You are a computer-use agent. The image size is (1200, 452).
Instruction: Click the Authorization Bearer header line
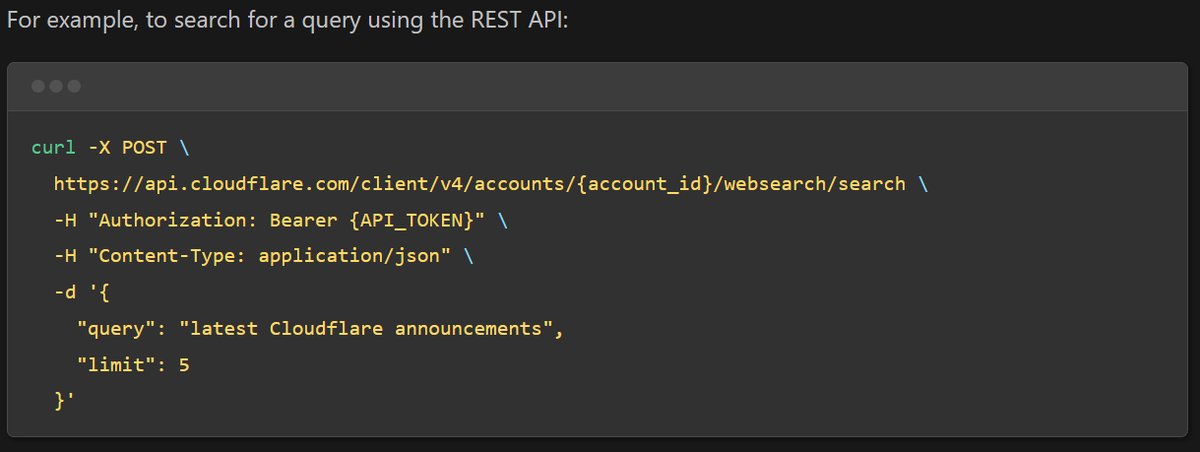pyautogui.click(x=281, y=220)
